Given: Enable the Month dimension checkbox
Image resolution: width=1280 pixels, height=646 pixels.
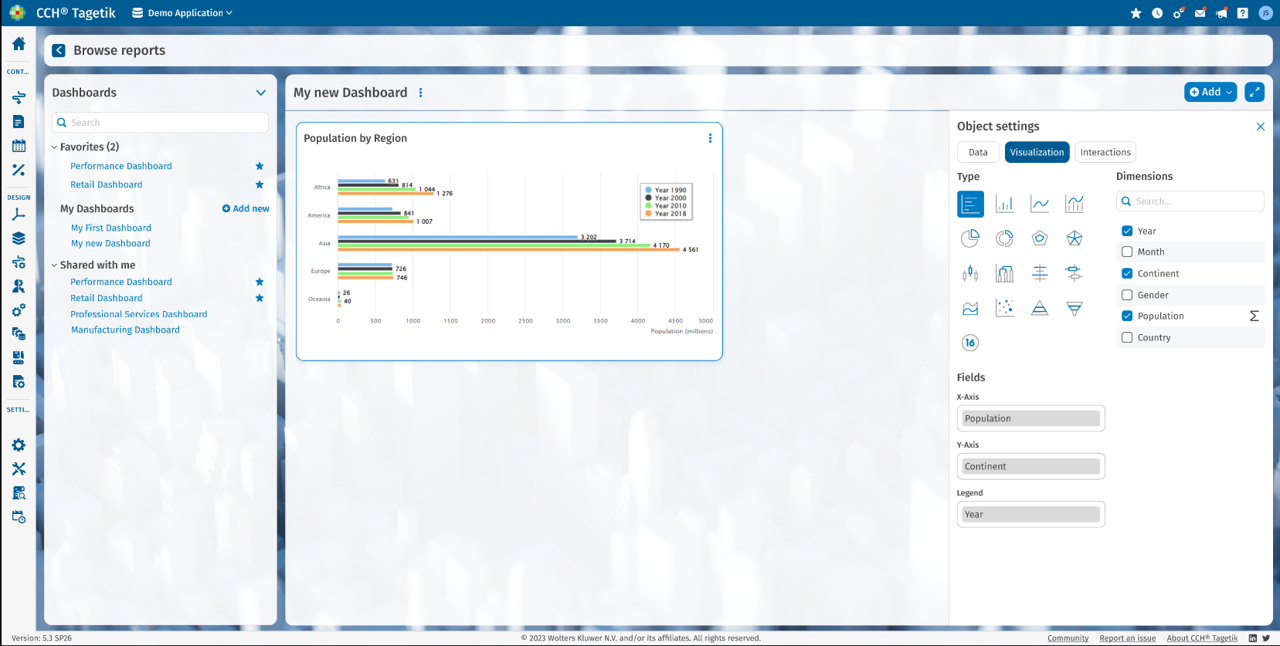Looking at the screenshot, I should pos(1127,252).
